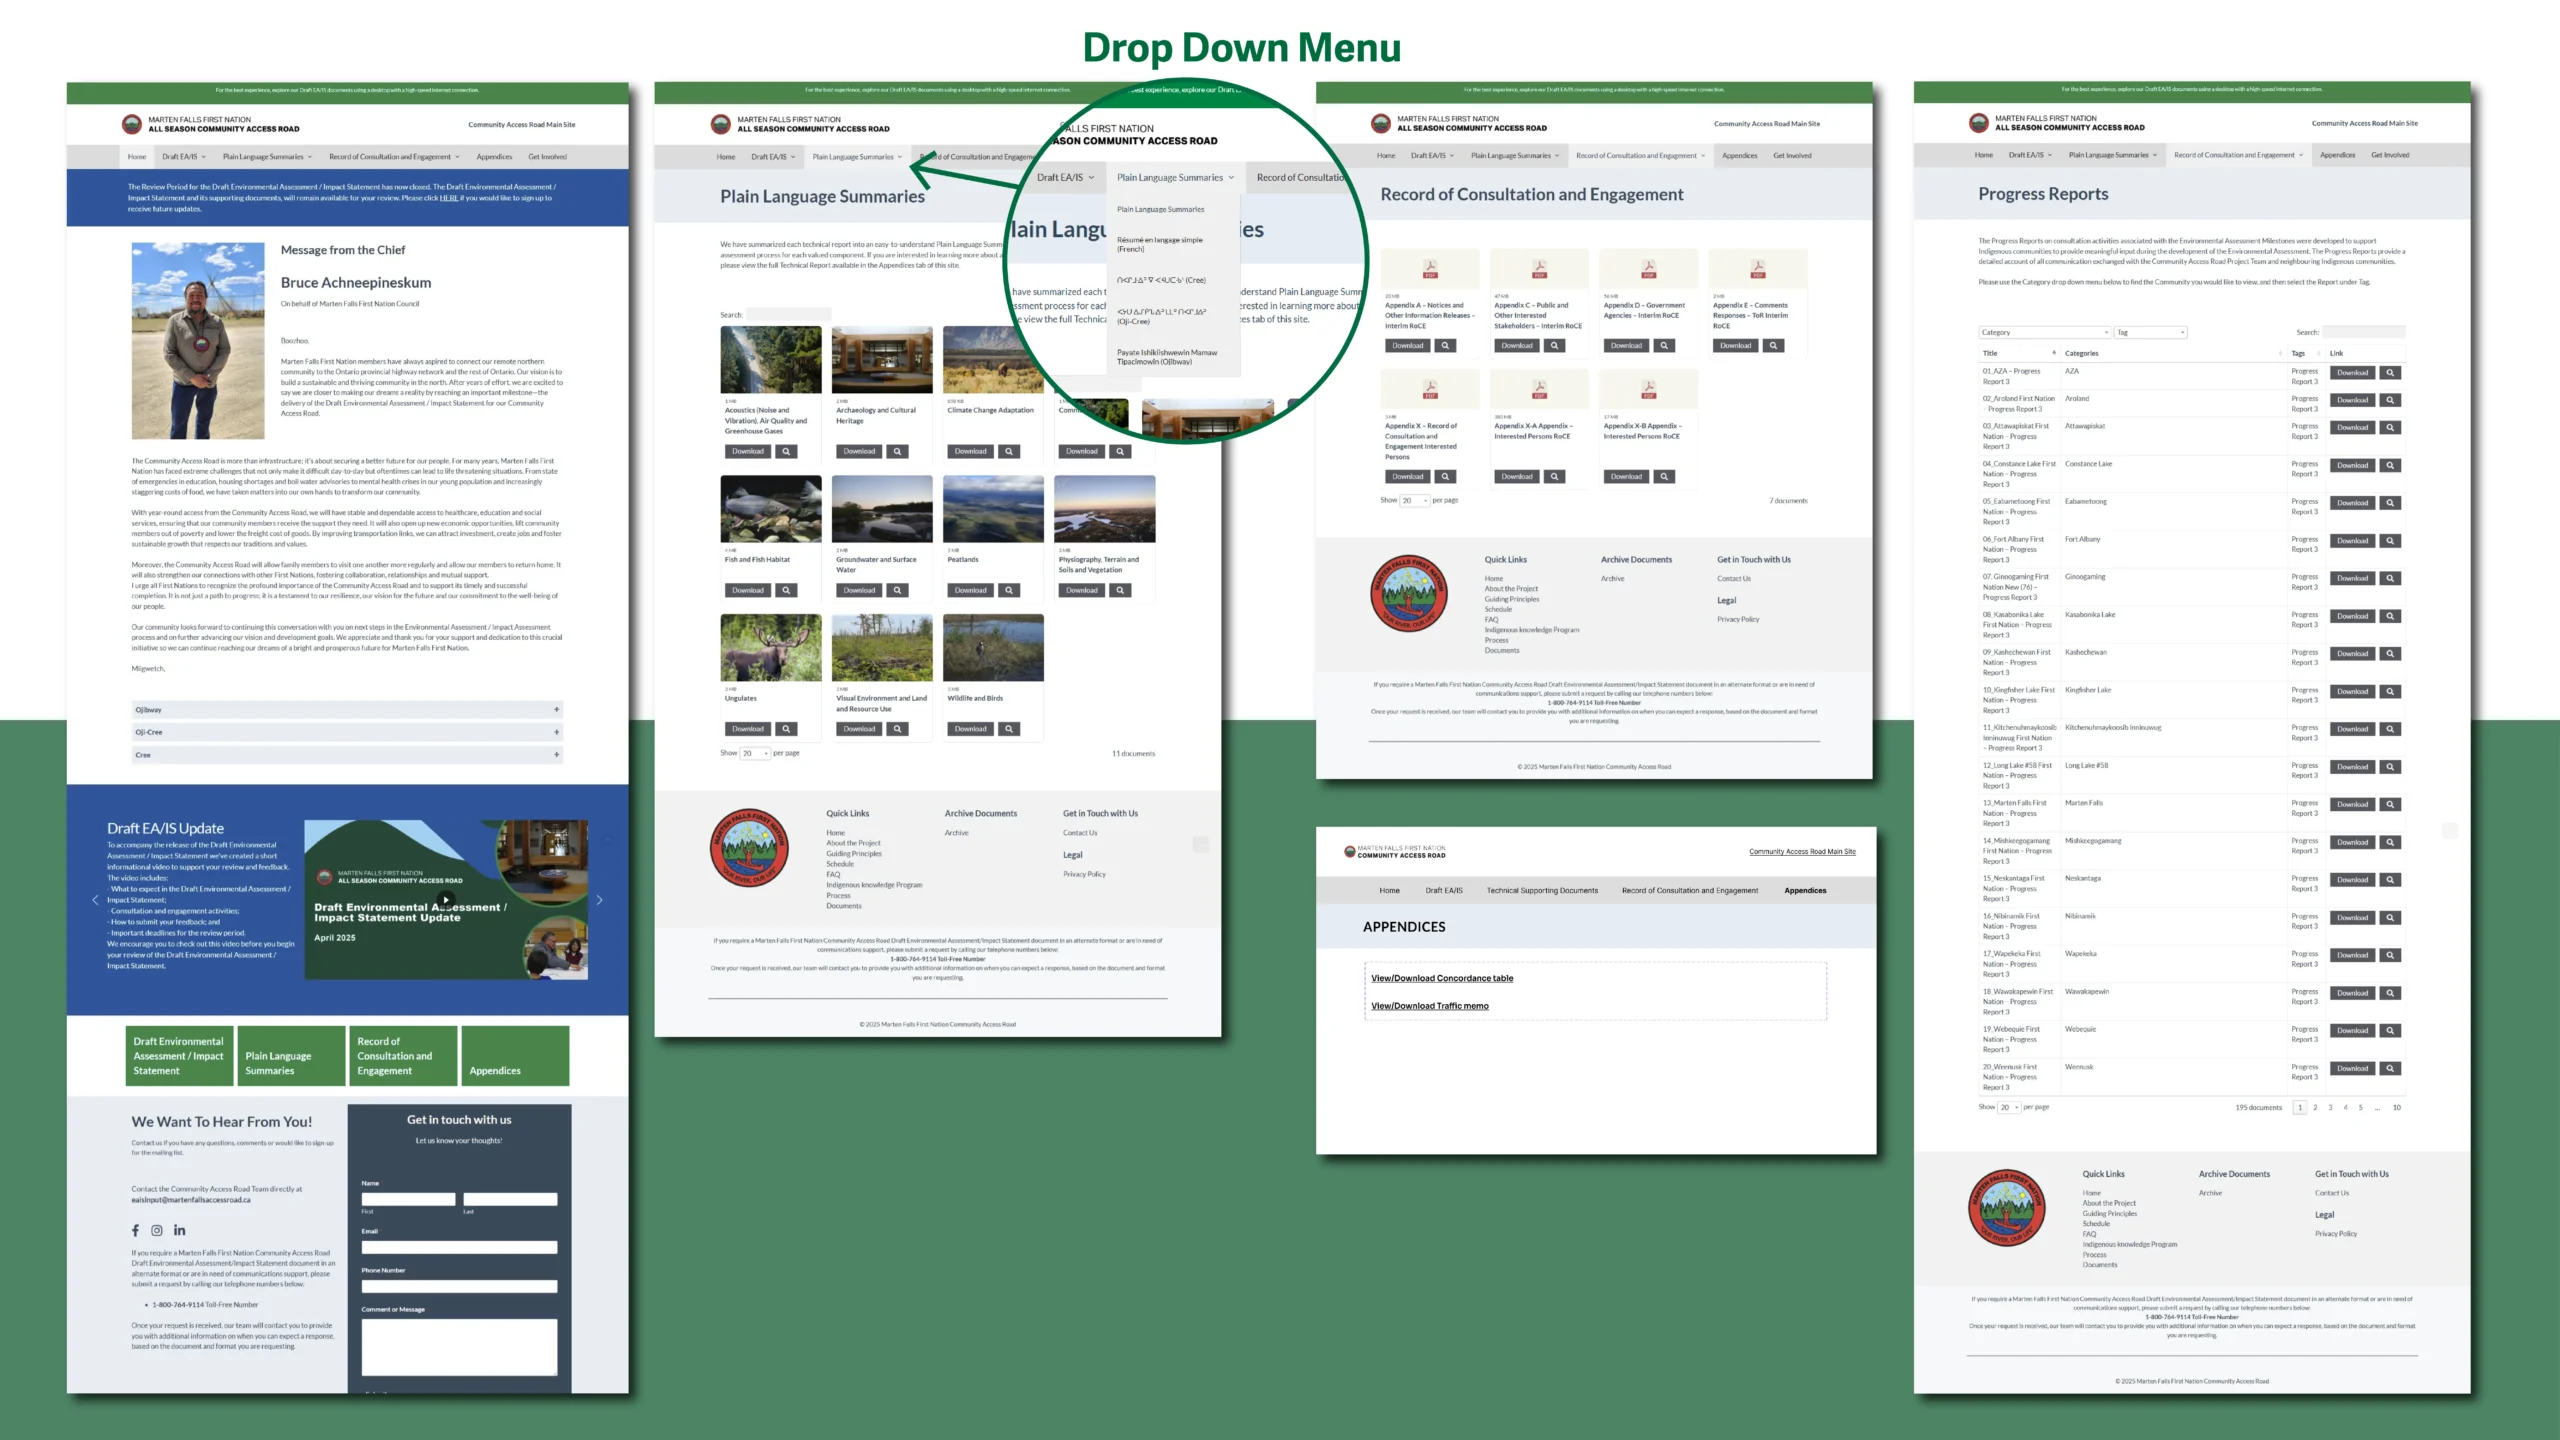Preview Fish and Fish Habitat with magnifier icon
The width and height of the screenshot is (2560, 1440).
coord(787,591)
